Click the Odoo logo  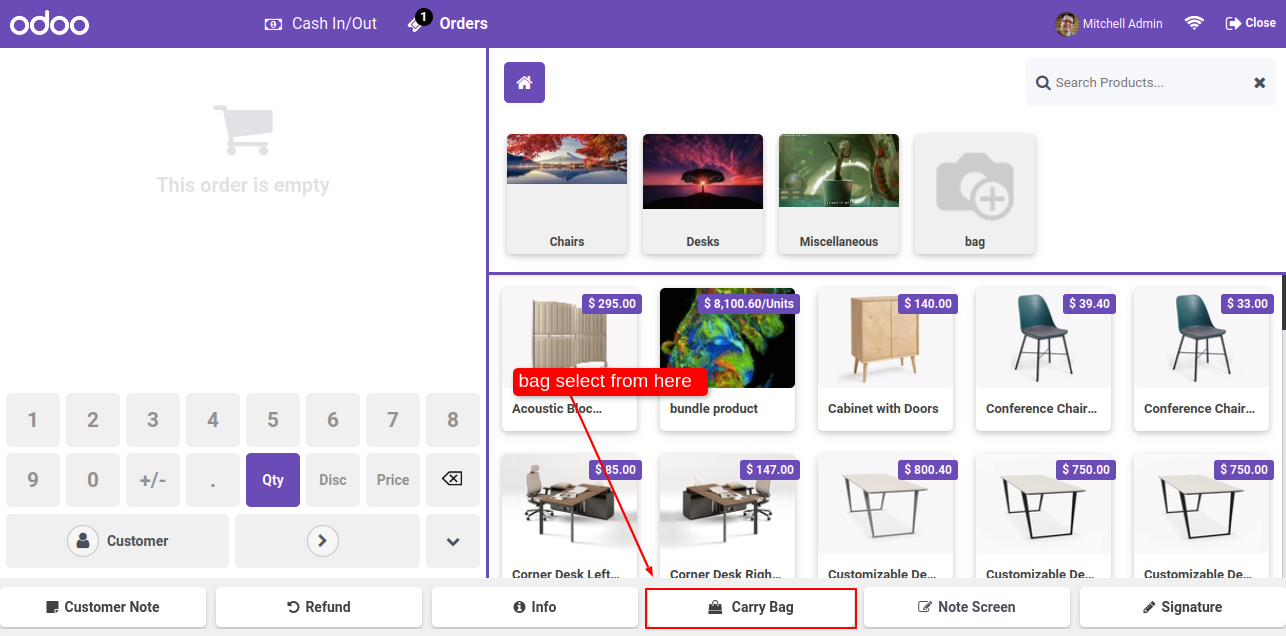coord(50,23)
